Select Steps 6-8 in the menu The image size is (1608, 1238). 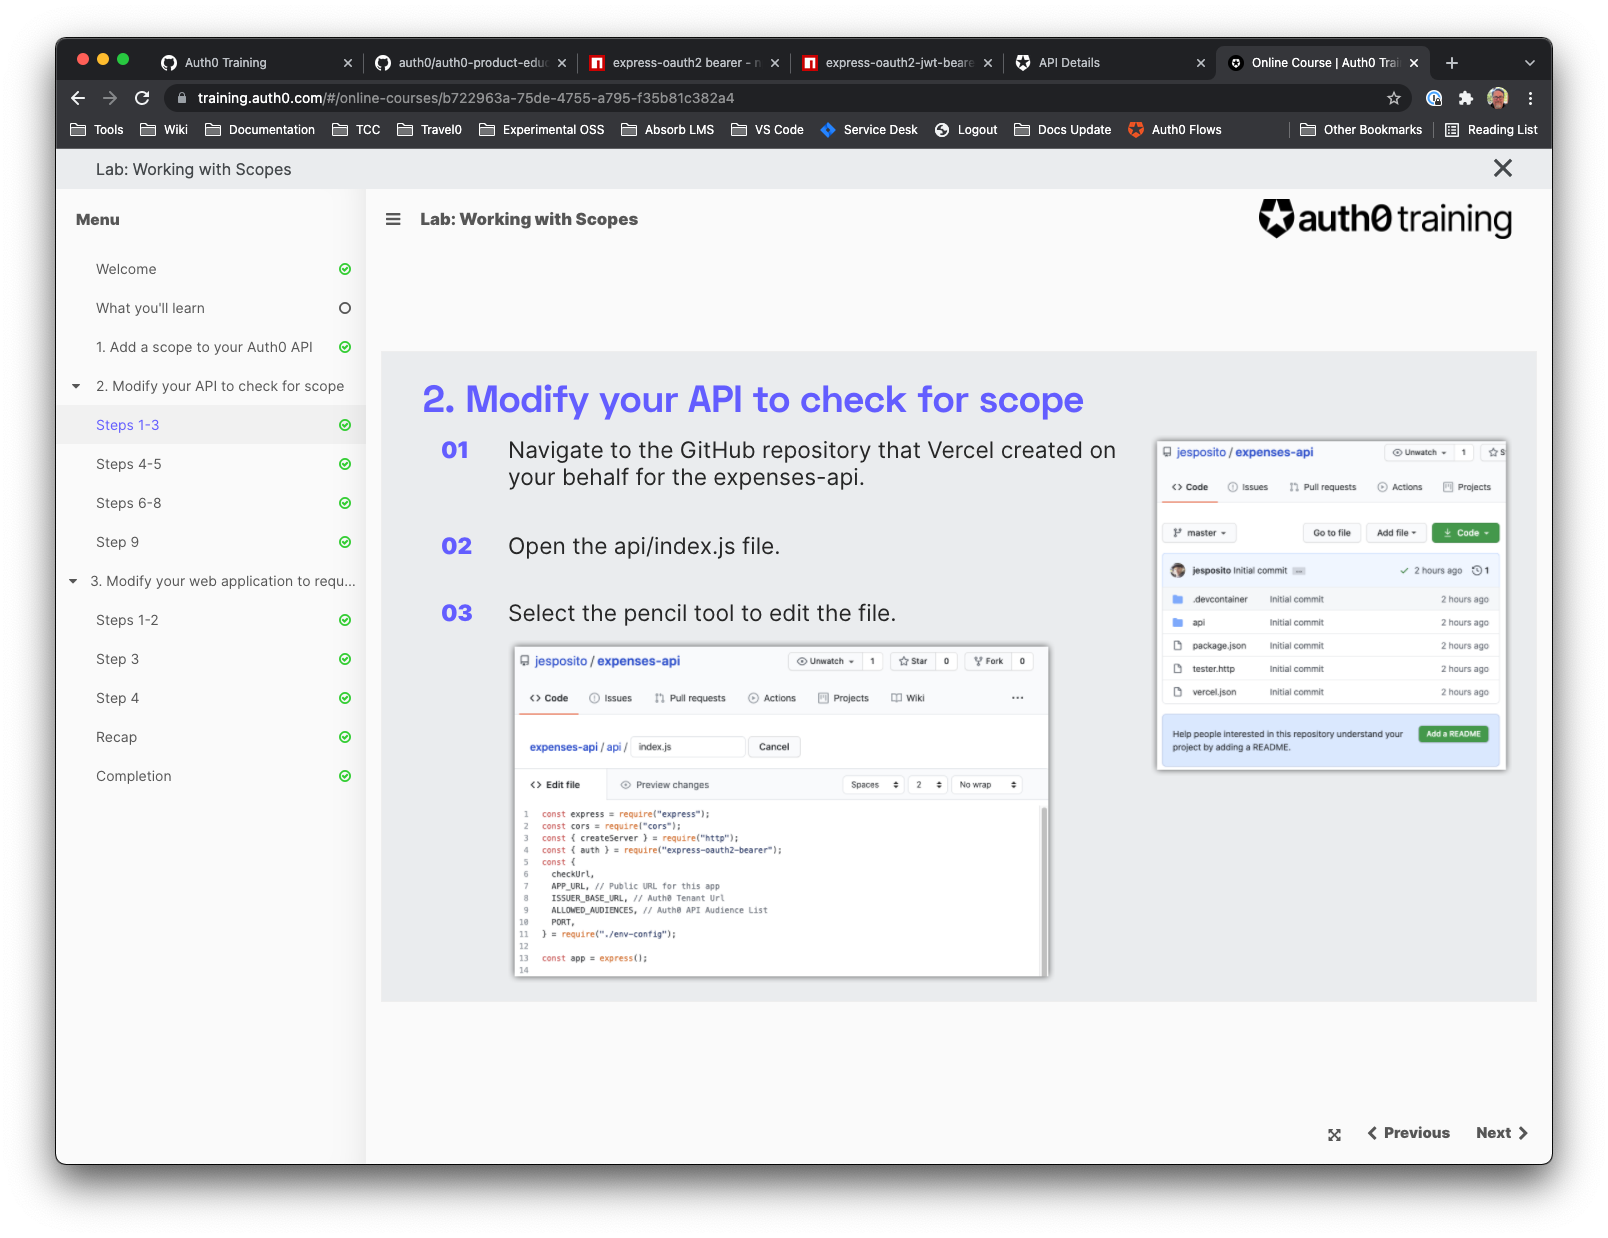(128, 503)
